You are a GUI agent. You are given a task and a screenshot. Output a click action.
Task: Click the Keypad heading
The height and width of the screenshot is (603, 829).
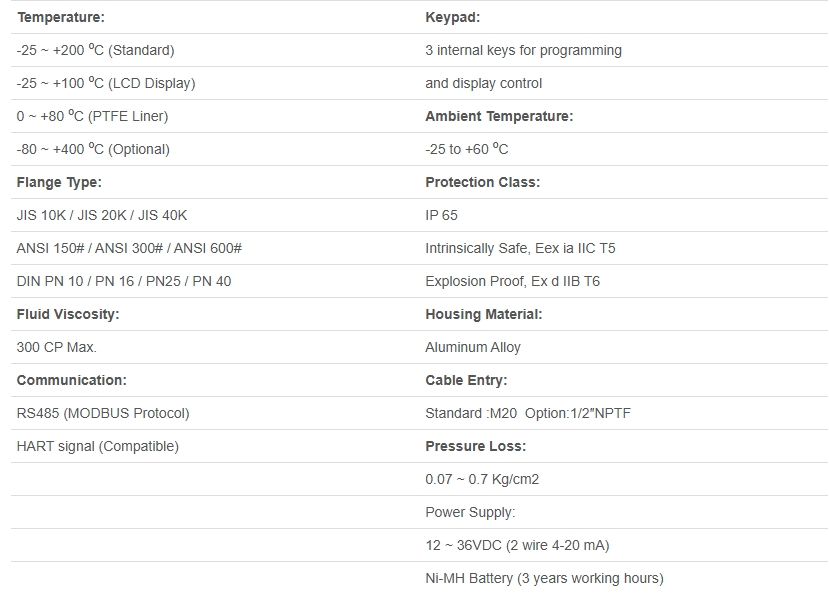(x=453, y=17)
